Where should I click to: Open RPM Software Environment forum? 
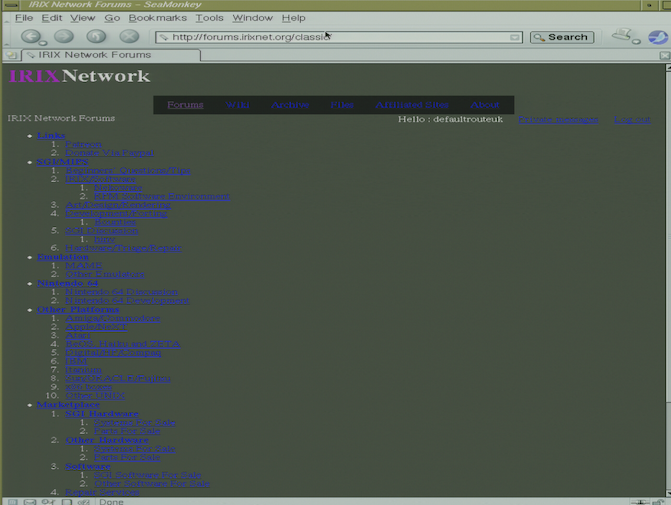(x=162, y=196)
